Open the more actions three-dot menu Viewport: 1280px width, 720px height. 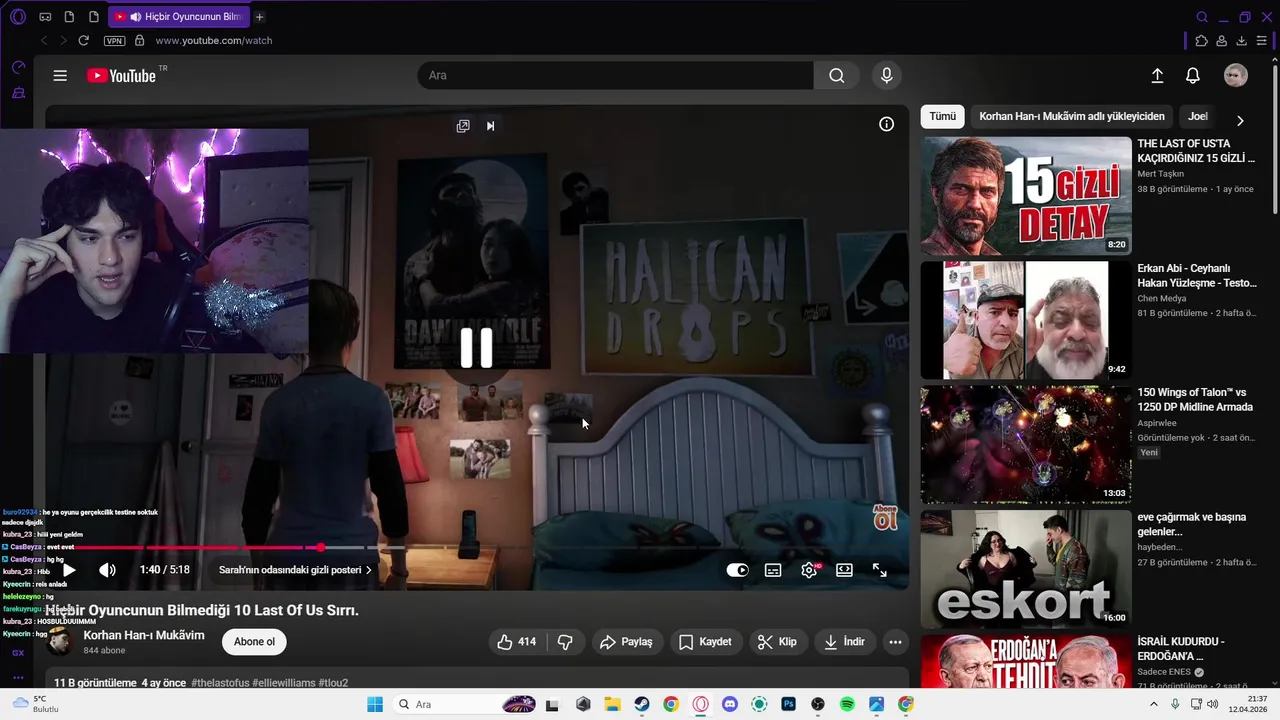point(895,642)
